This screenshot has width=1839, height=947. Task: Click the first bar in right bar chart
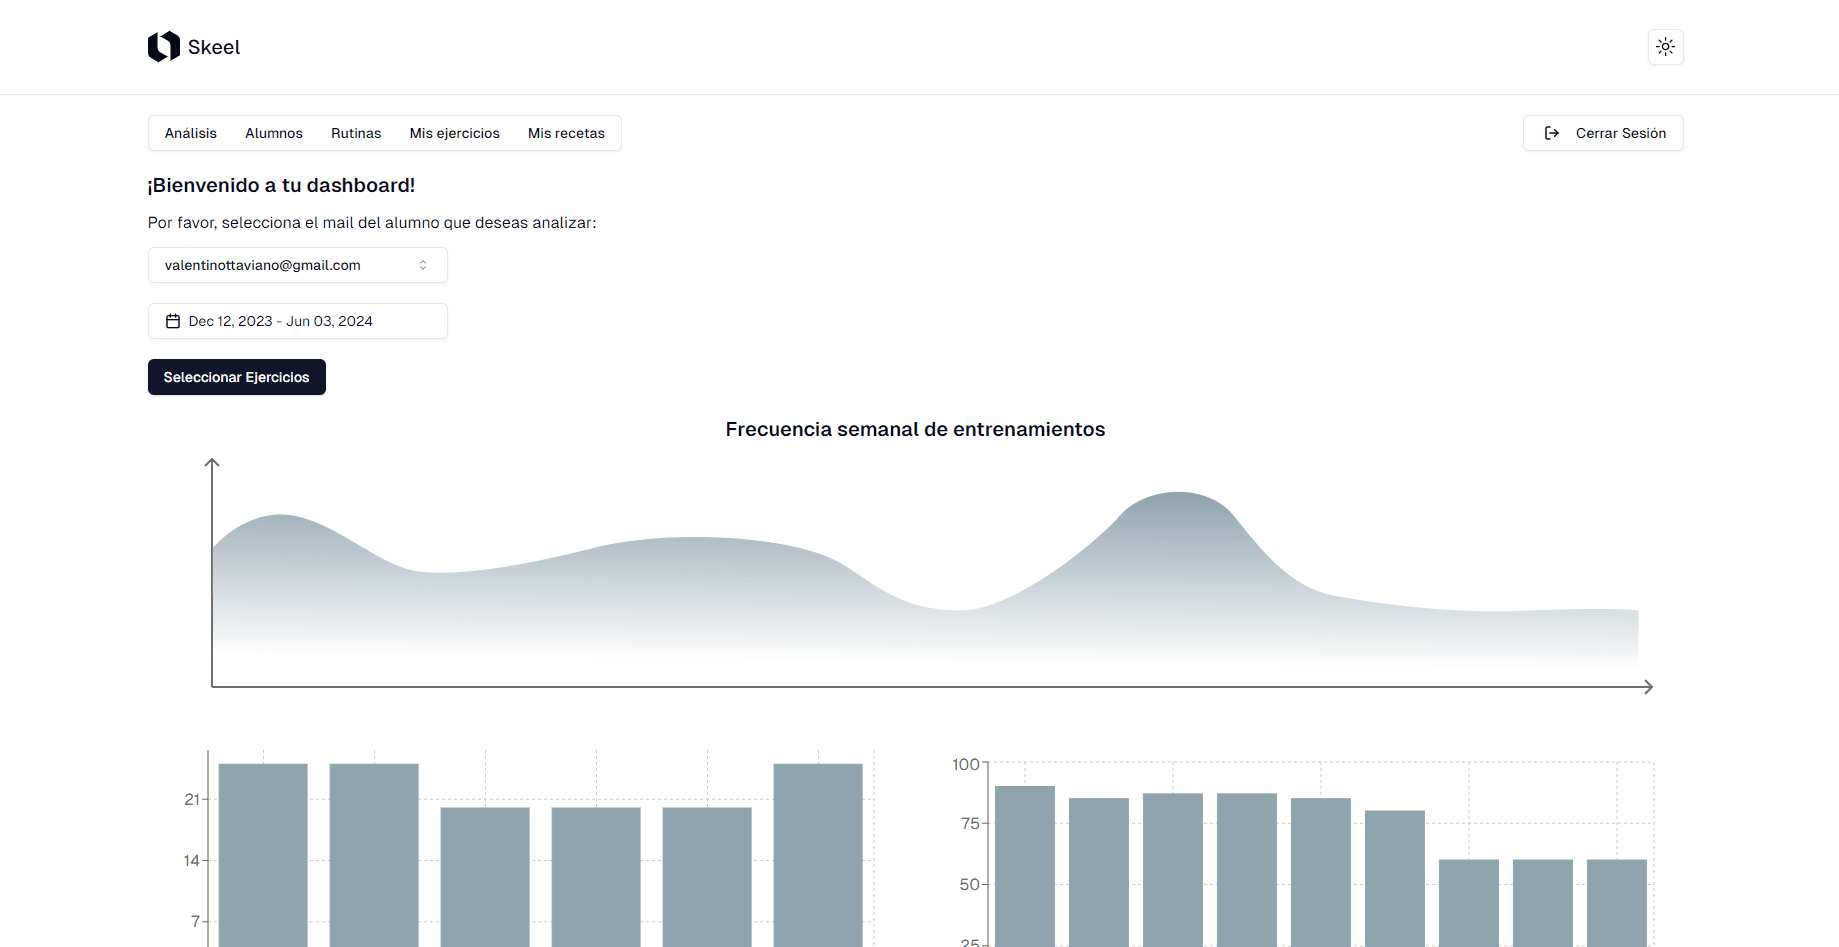(1025, 866)
